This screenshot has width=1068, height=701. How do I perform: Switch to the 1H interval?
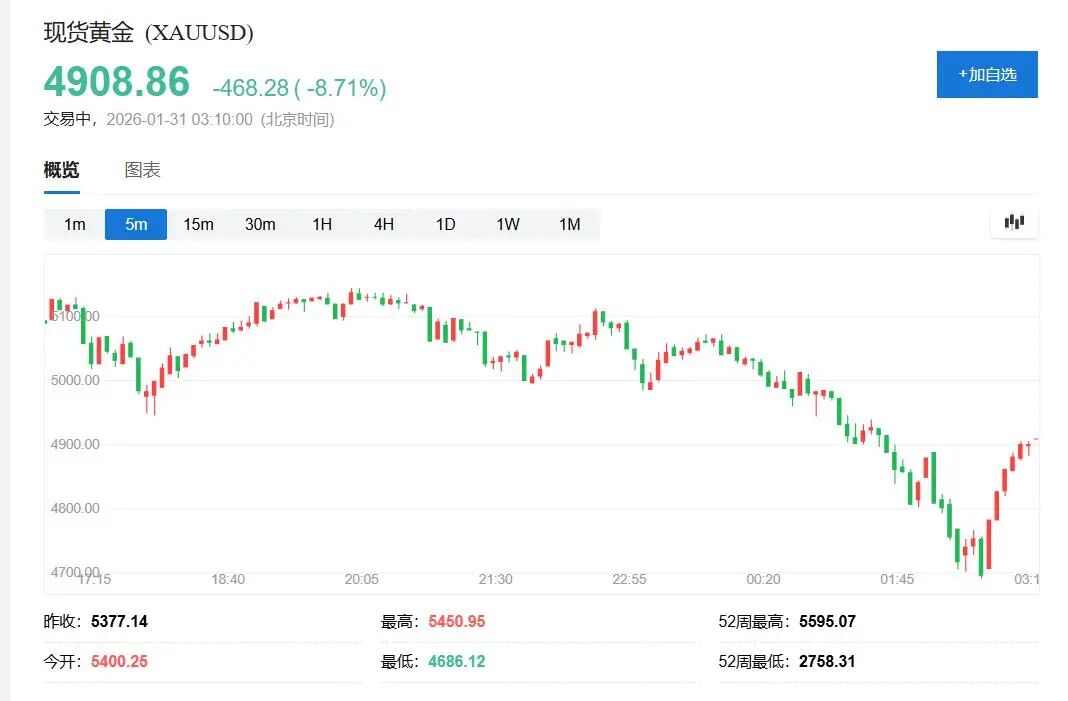[x=322, y=224]
